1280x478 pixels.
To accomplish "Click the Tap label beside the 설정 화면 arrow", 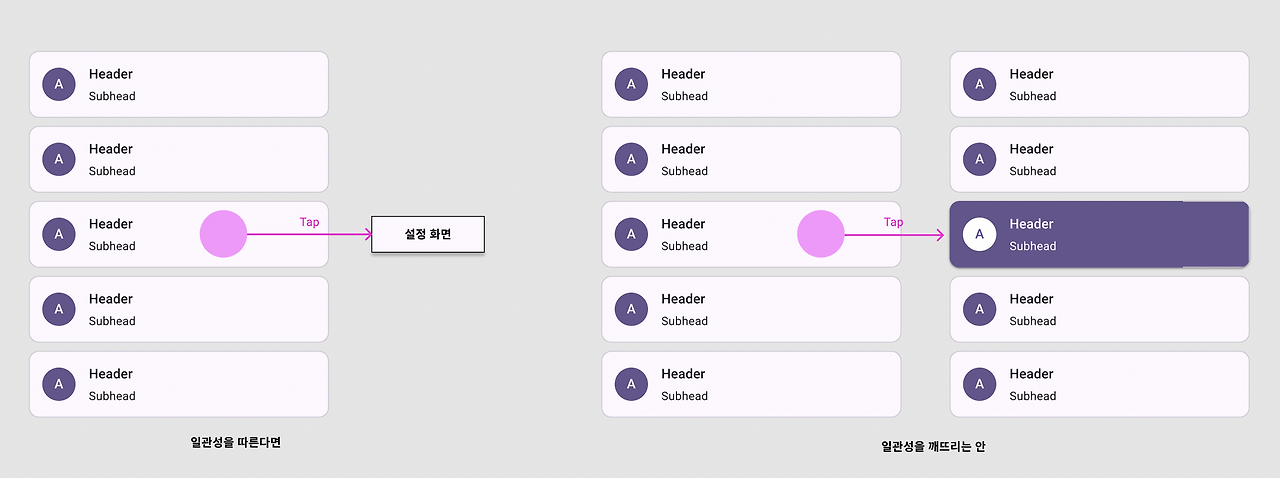I will pyautogui.click(x=310, y=222).
